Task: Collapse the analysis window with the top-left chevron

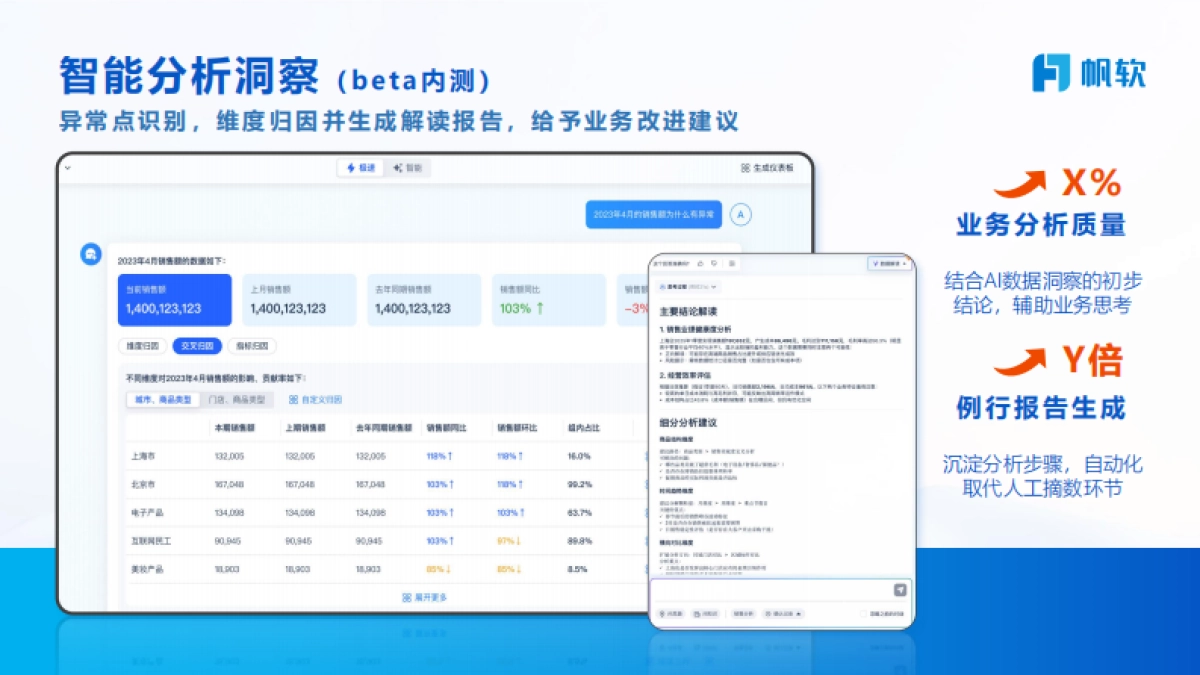Action: point(67,168)
